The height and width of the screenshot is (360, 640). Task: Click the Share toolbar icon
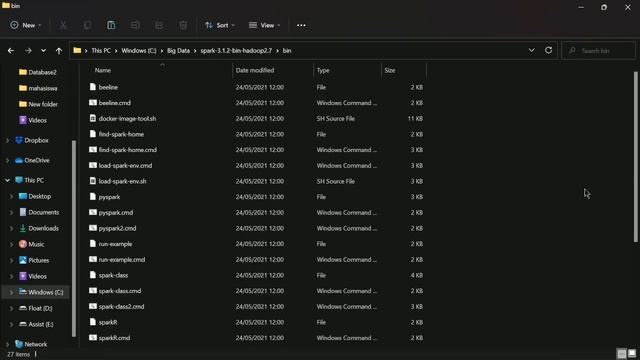click(x=159, y=25)
